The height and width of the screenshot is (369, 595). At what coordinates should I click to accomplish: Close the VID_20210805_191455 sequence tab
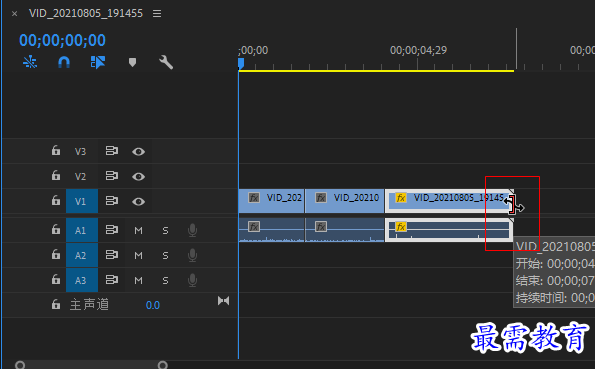(x=14, y=14)
